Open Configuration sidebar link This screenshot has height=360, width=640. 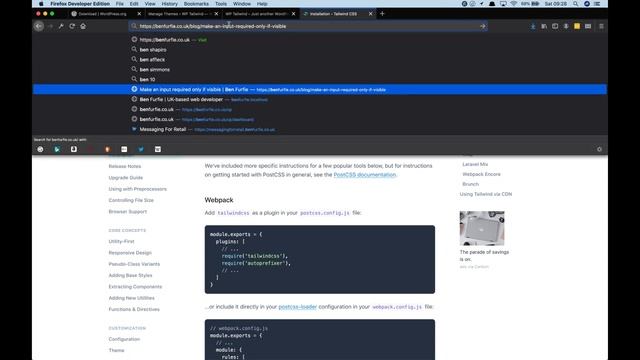124,339
